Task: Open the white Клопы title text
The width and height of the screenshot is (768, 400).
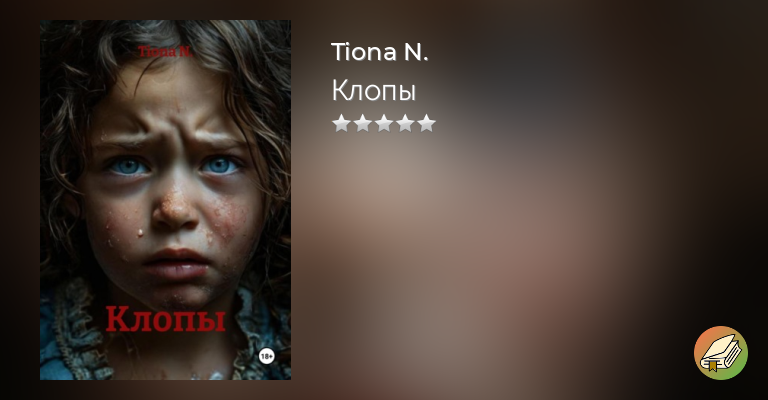Action: point(374,91)
